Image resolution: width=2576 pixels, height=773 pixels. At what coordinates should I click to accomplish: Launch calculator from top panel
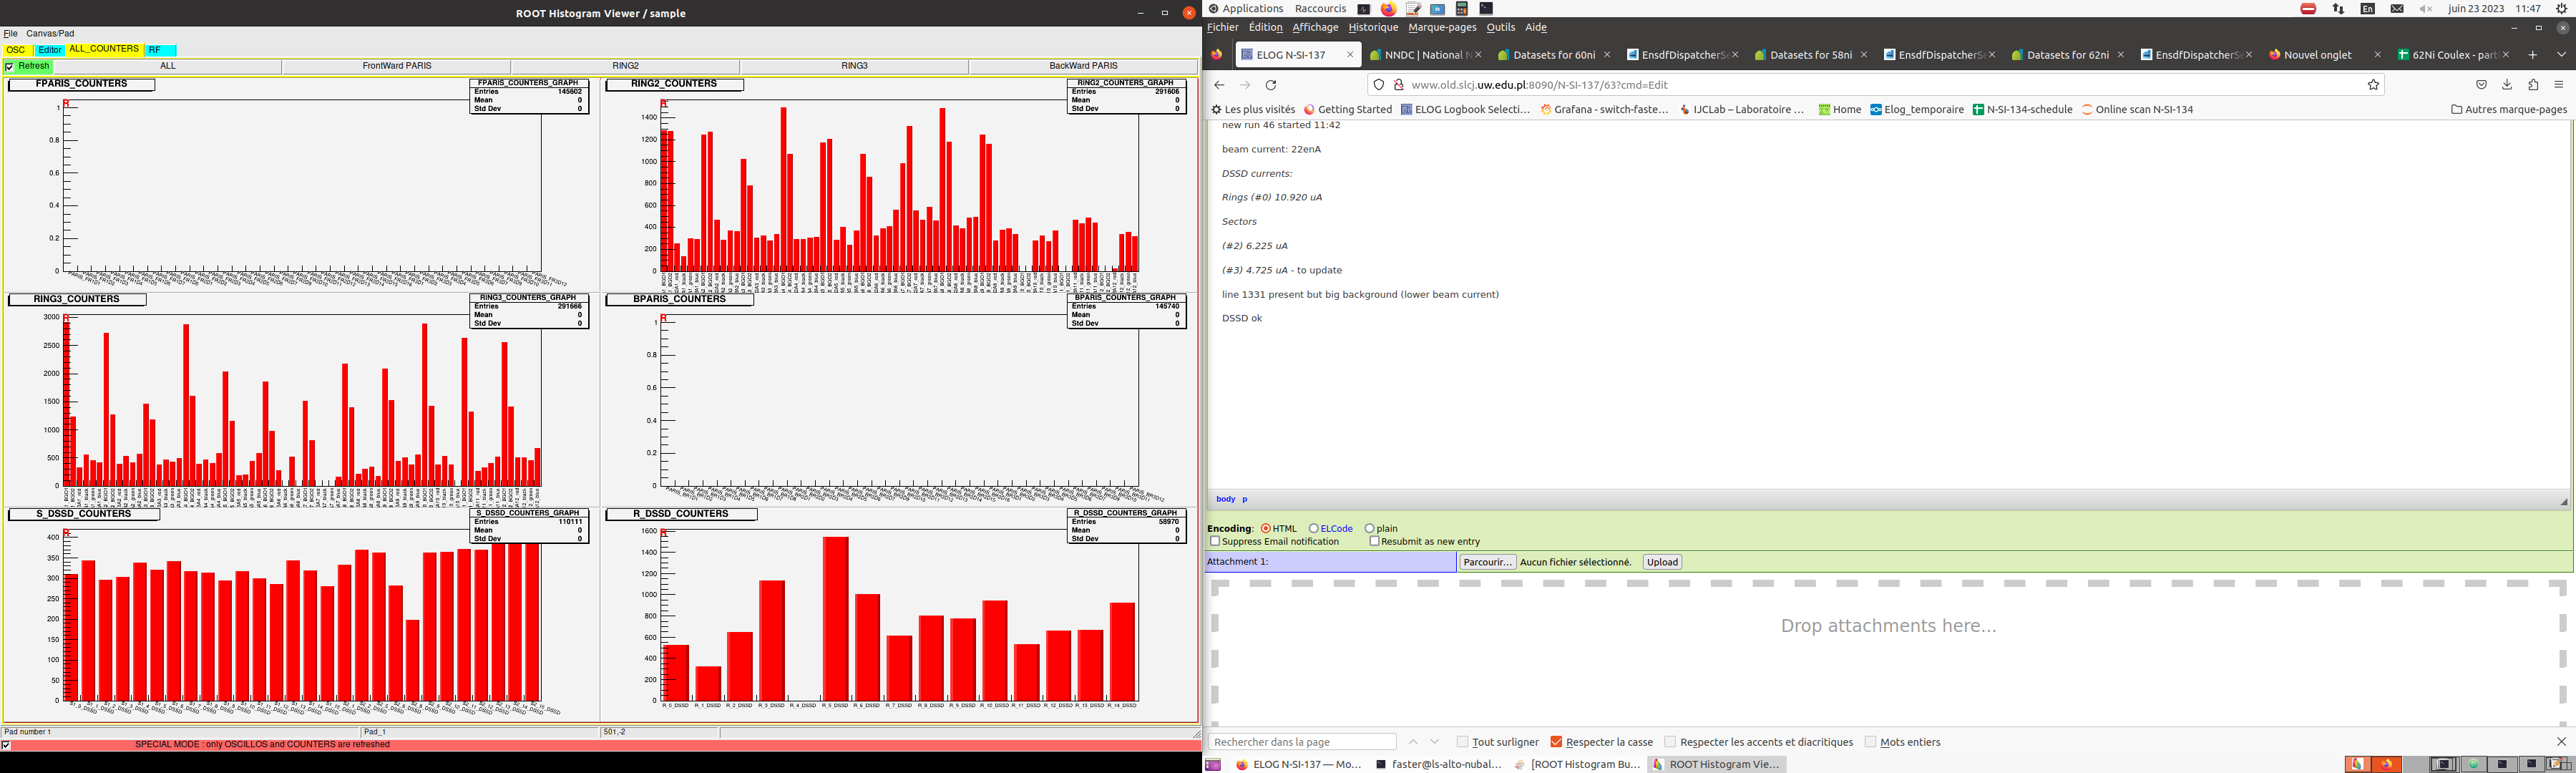1461,9
